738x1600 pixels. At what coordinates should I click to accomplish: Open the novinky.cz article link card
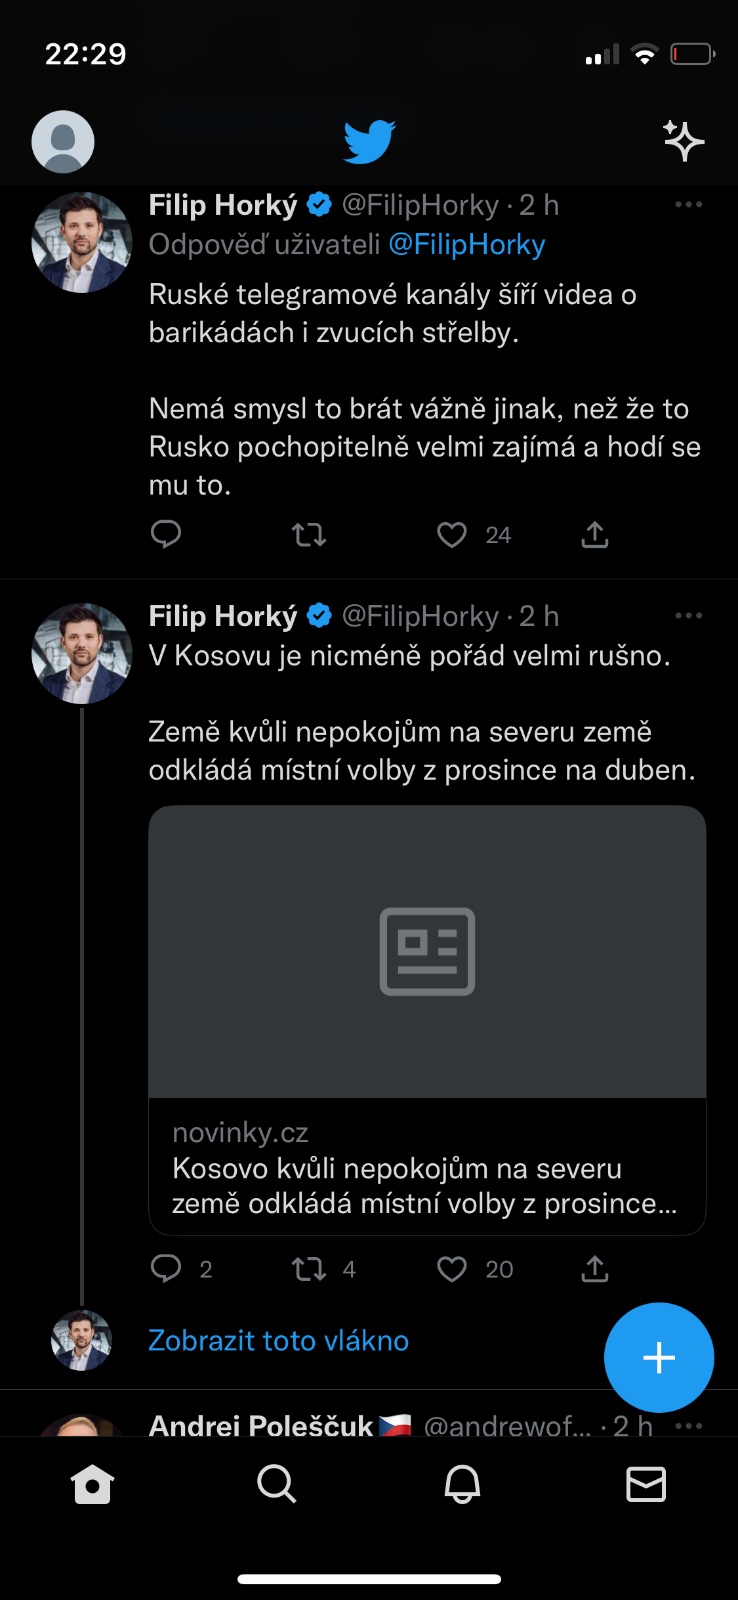tap(427, 1020)
